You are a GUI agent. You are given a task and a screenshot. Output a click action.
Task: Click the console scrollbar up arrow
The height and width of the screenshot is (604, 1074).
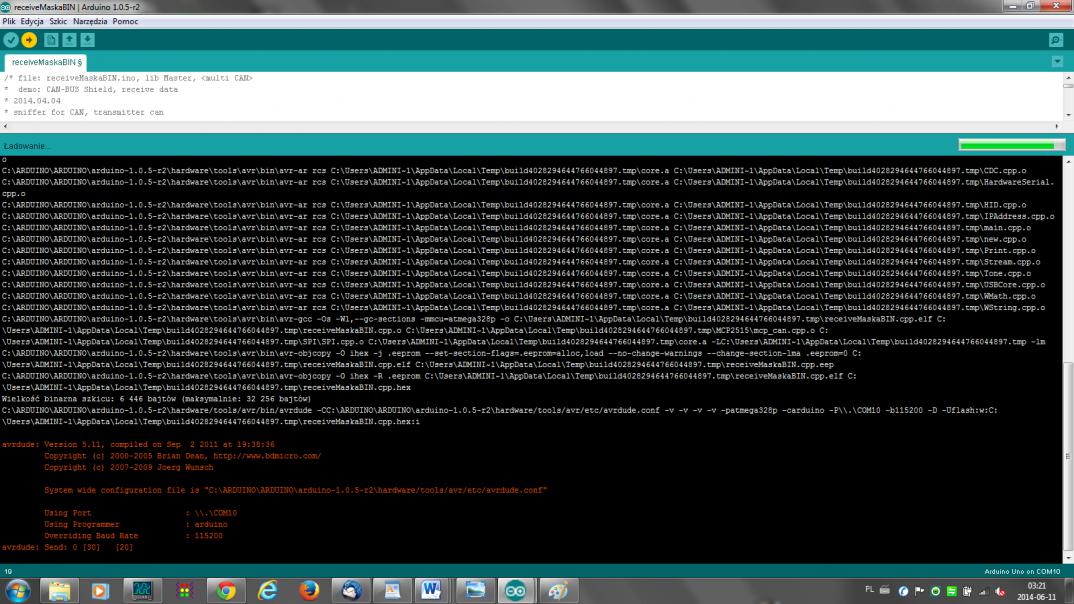click(1068, 162)
